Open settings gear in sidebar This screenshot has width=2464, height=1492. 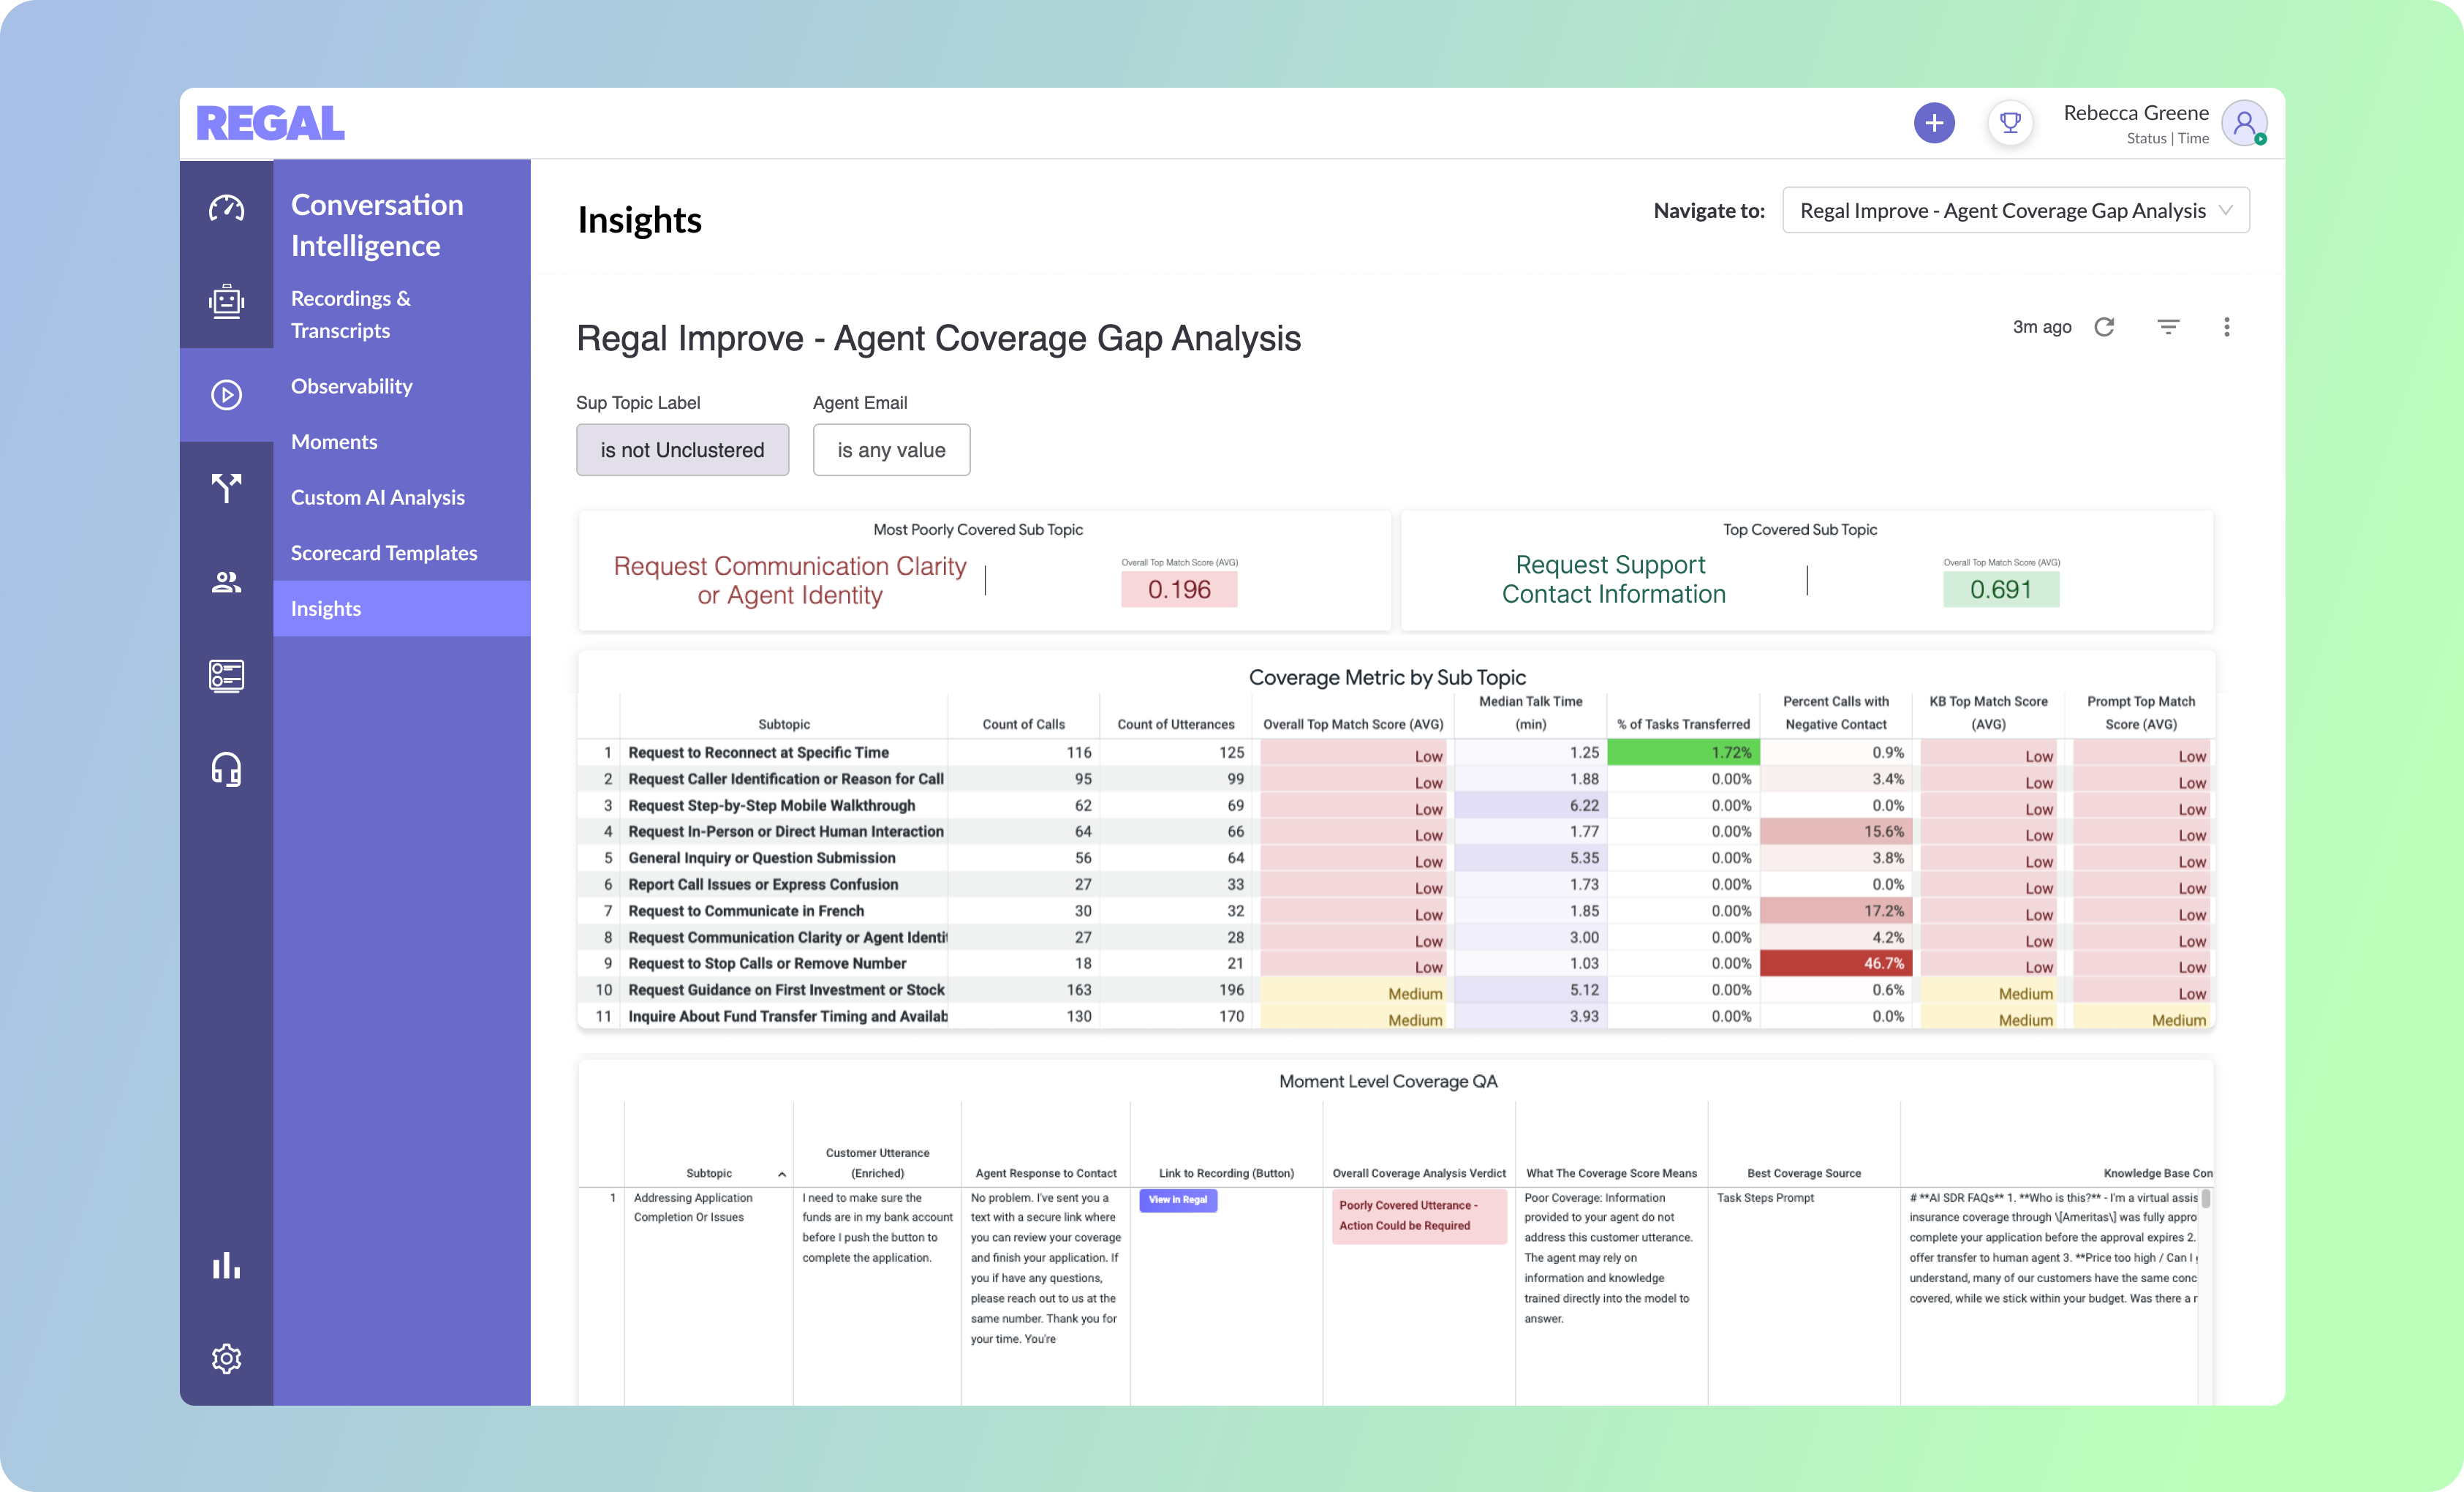coord(226,1358)
